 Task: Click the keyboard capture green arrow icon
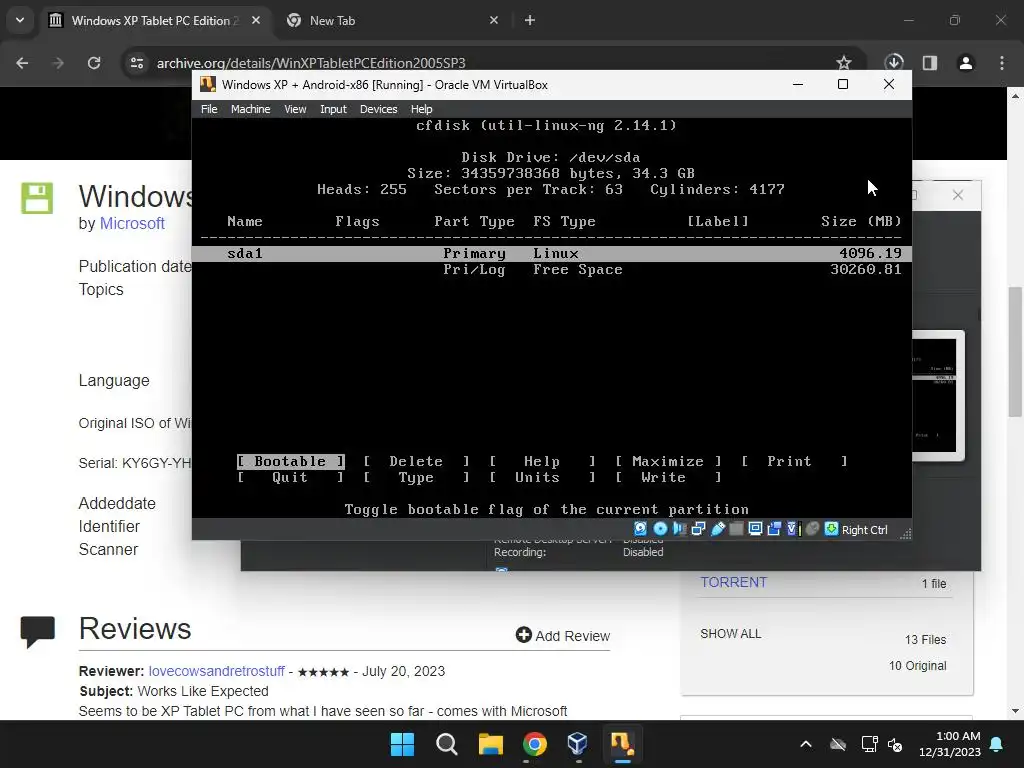click(831, 529)
